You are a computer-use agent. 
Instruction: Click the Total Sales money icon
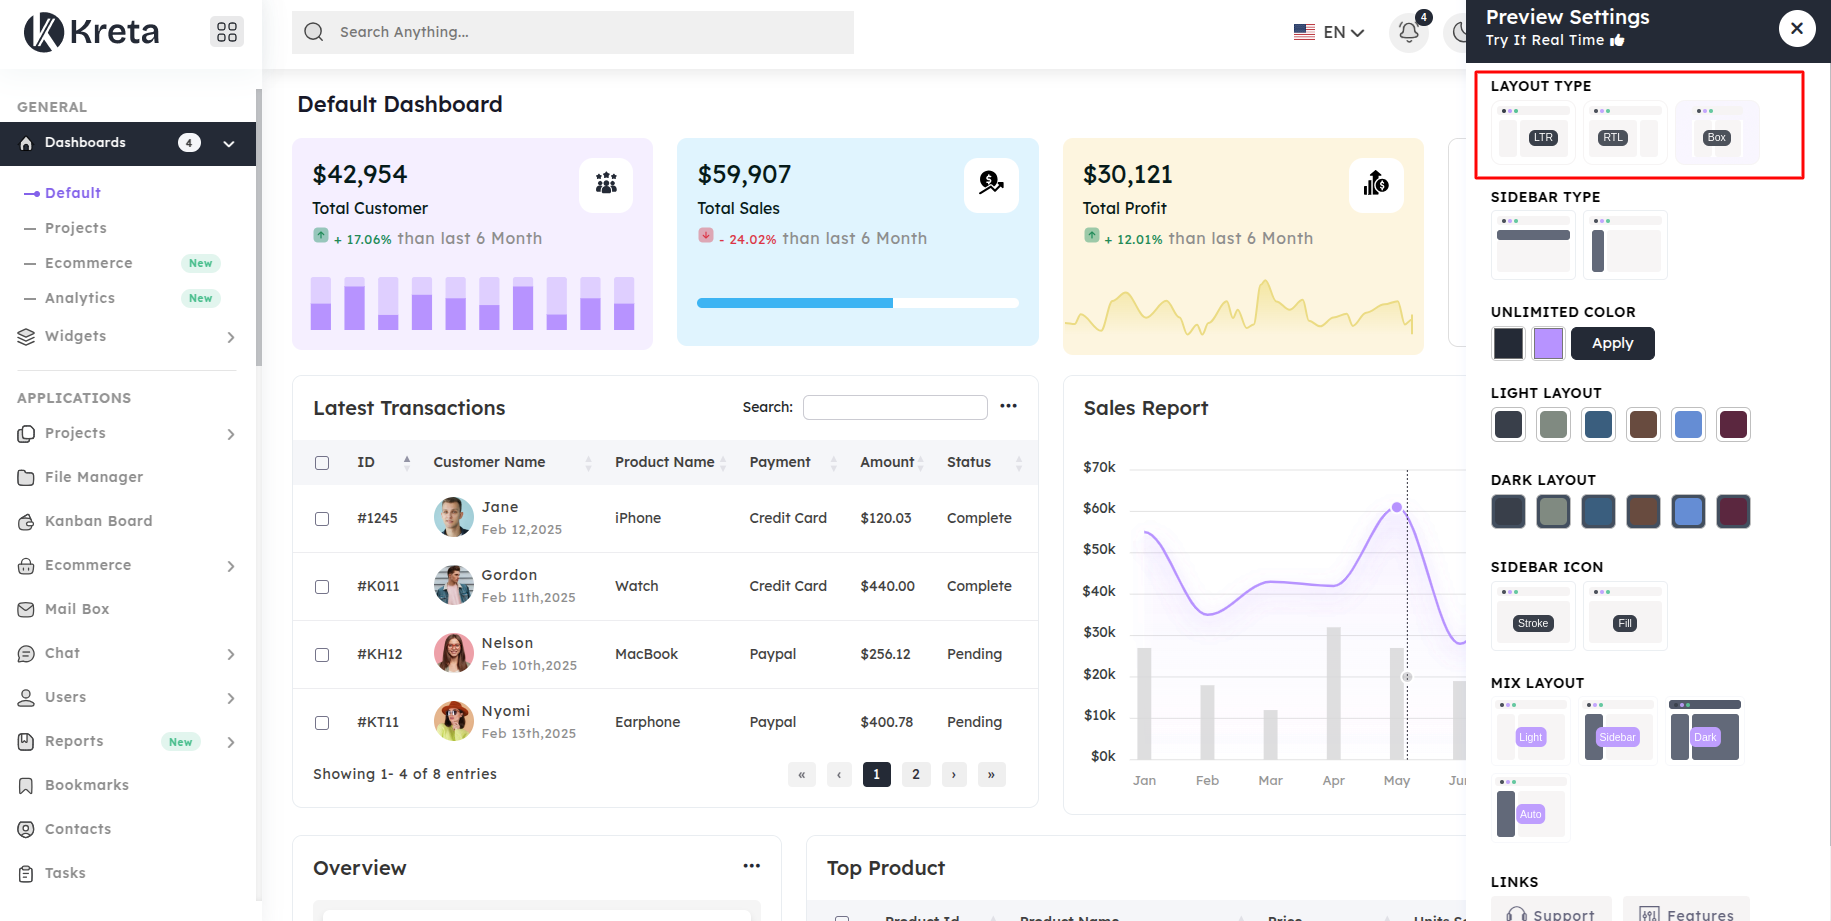click(x=990, y=184)
